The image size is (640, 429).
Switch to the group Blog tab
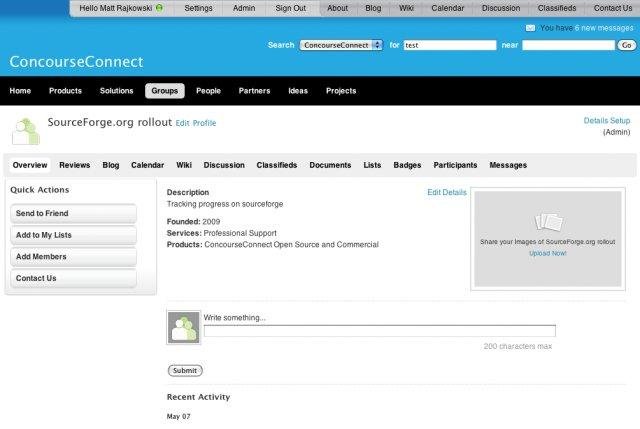point(111,165)
